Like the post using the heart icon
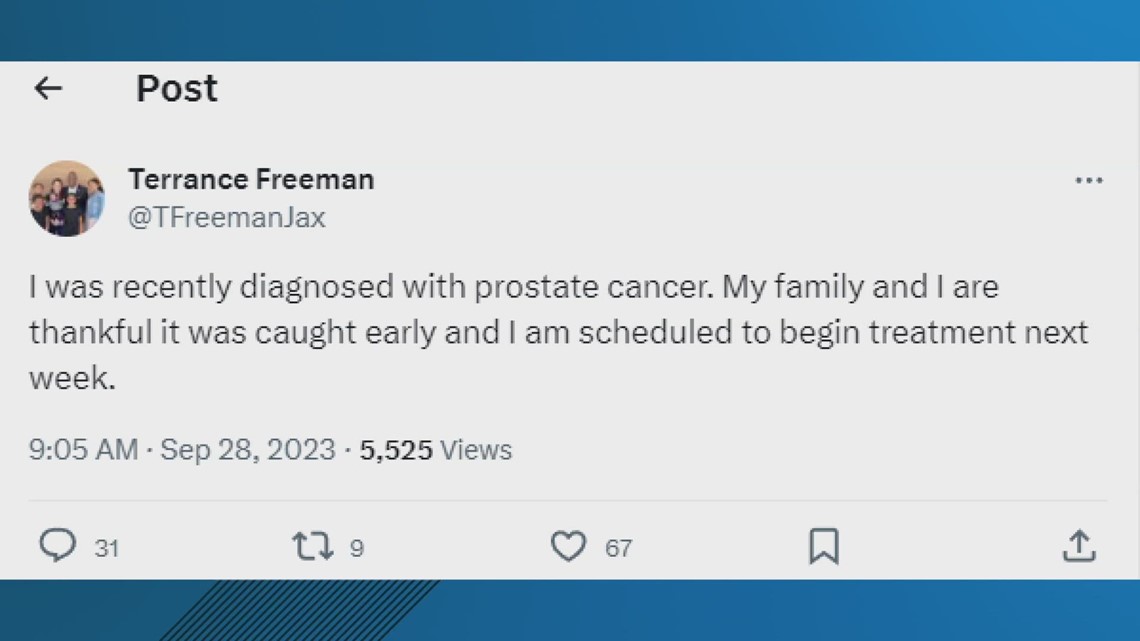The height and width of the screenshot is (641, 1140). coord(570,546)
